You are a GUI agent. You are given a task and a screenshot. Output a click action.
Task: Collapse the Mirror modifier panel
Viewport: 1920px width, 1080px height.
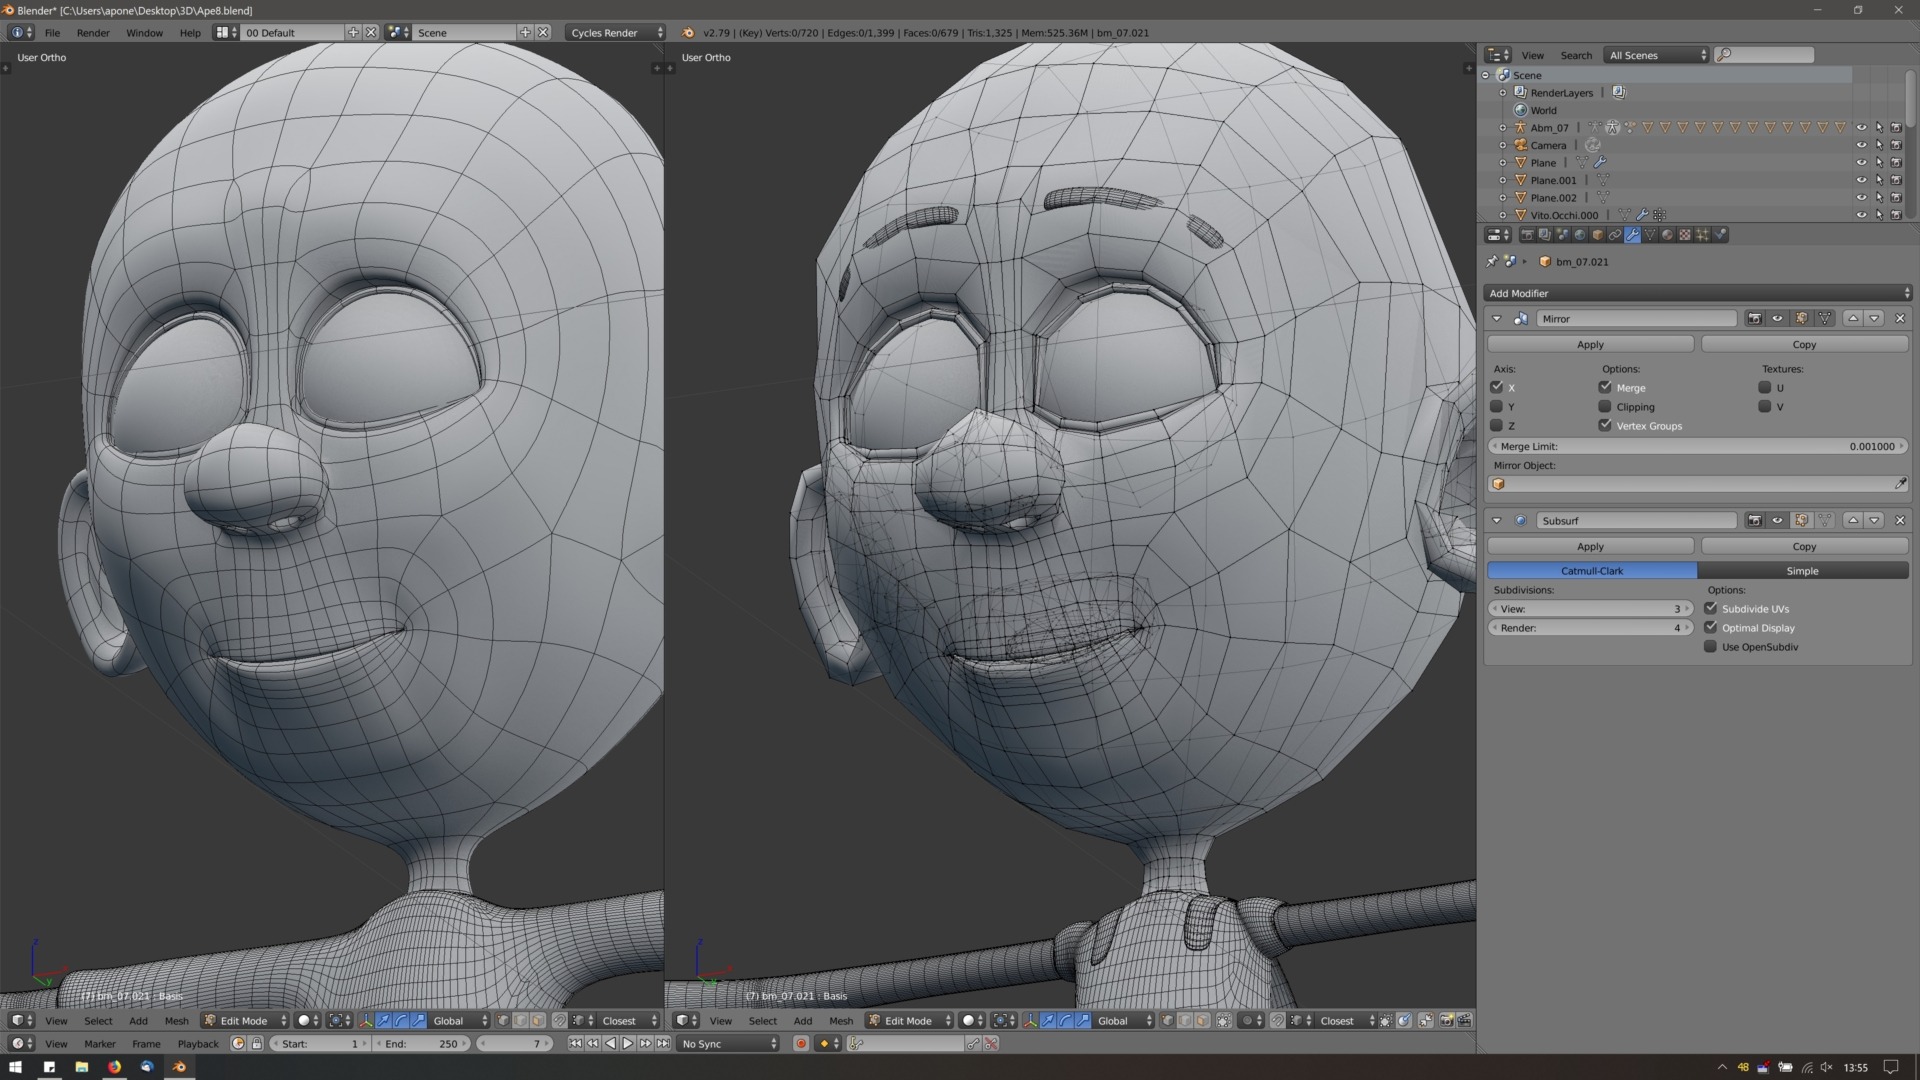click(x=1497, y=319)
